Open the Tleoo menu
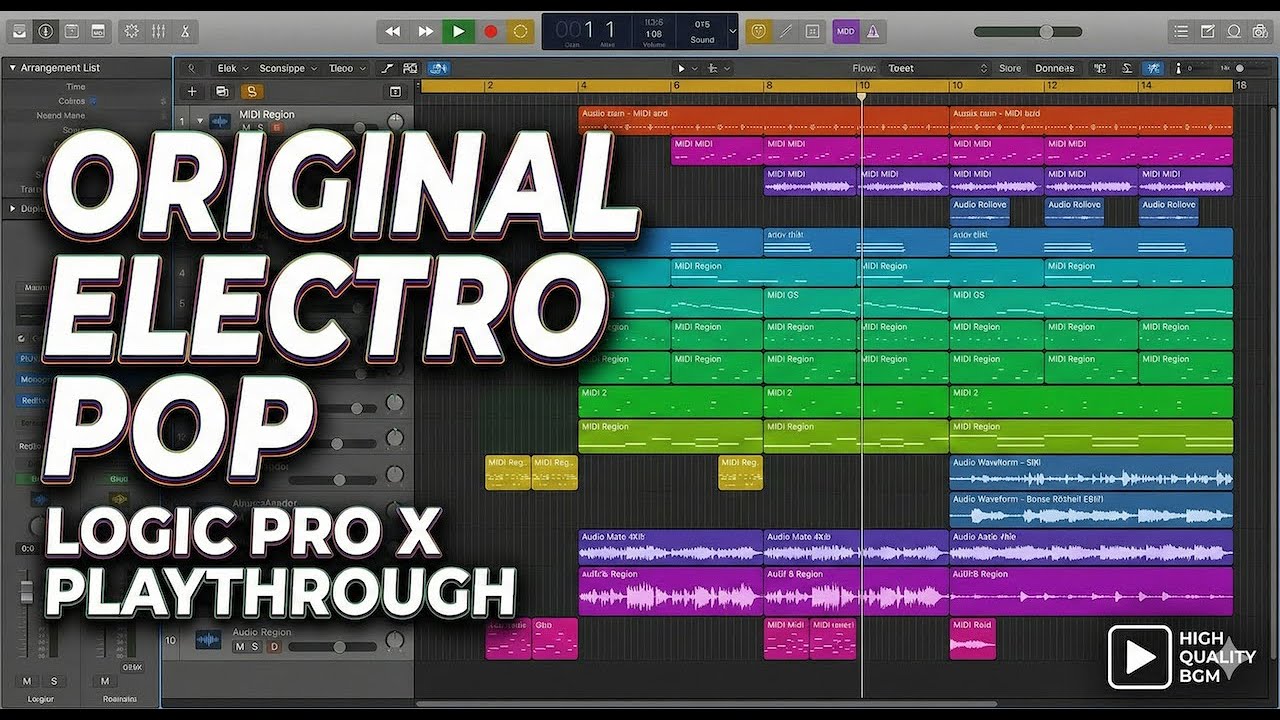The height and width of the screenshot is (720, 1280). tap(347, 68)
